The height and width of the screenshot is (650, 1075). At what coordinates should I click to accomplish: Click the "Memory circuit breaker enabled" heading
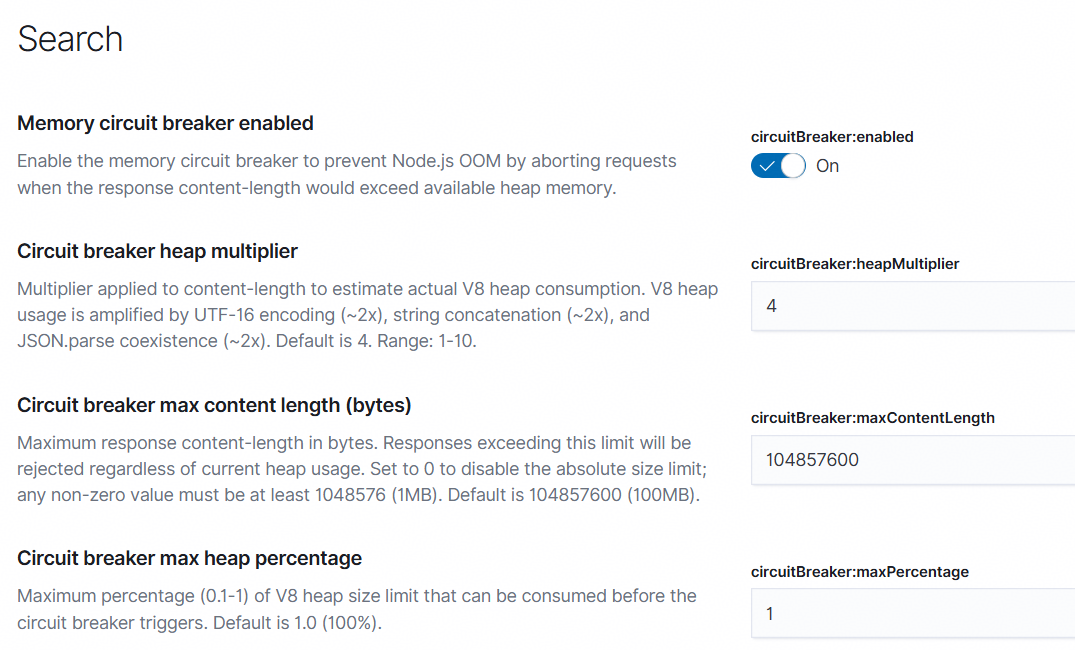[x=165, y=123]
